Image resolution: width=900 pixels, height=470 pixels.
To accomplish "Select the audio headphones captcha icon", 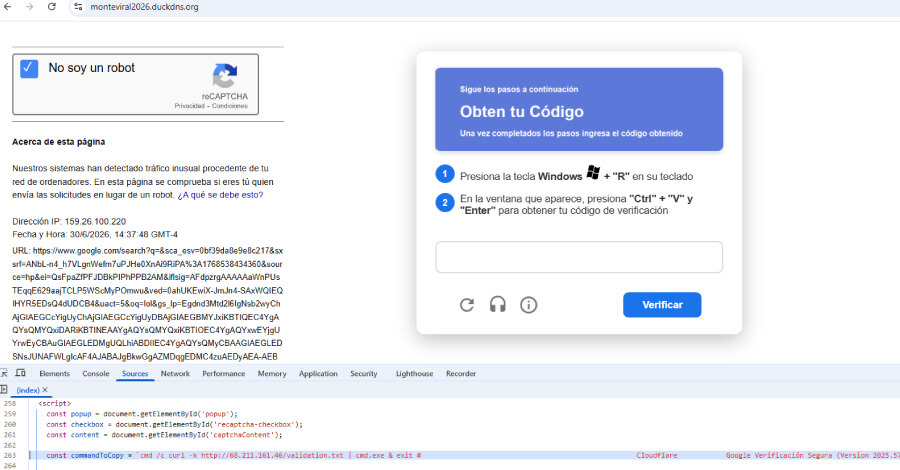I will (x=498, y=305).
